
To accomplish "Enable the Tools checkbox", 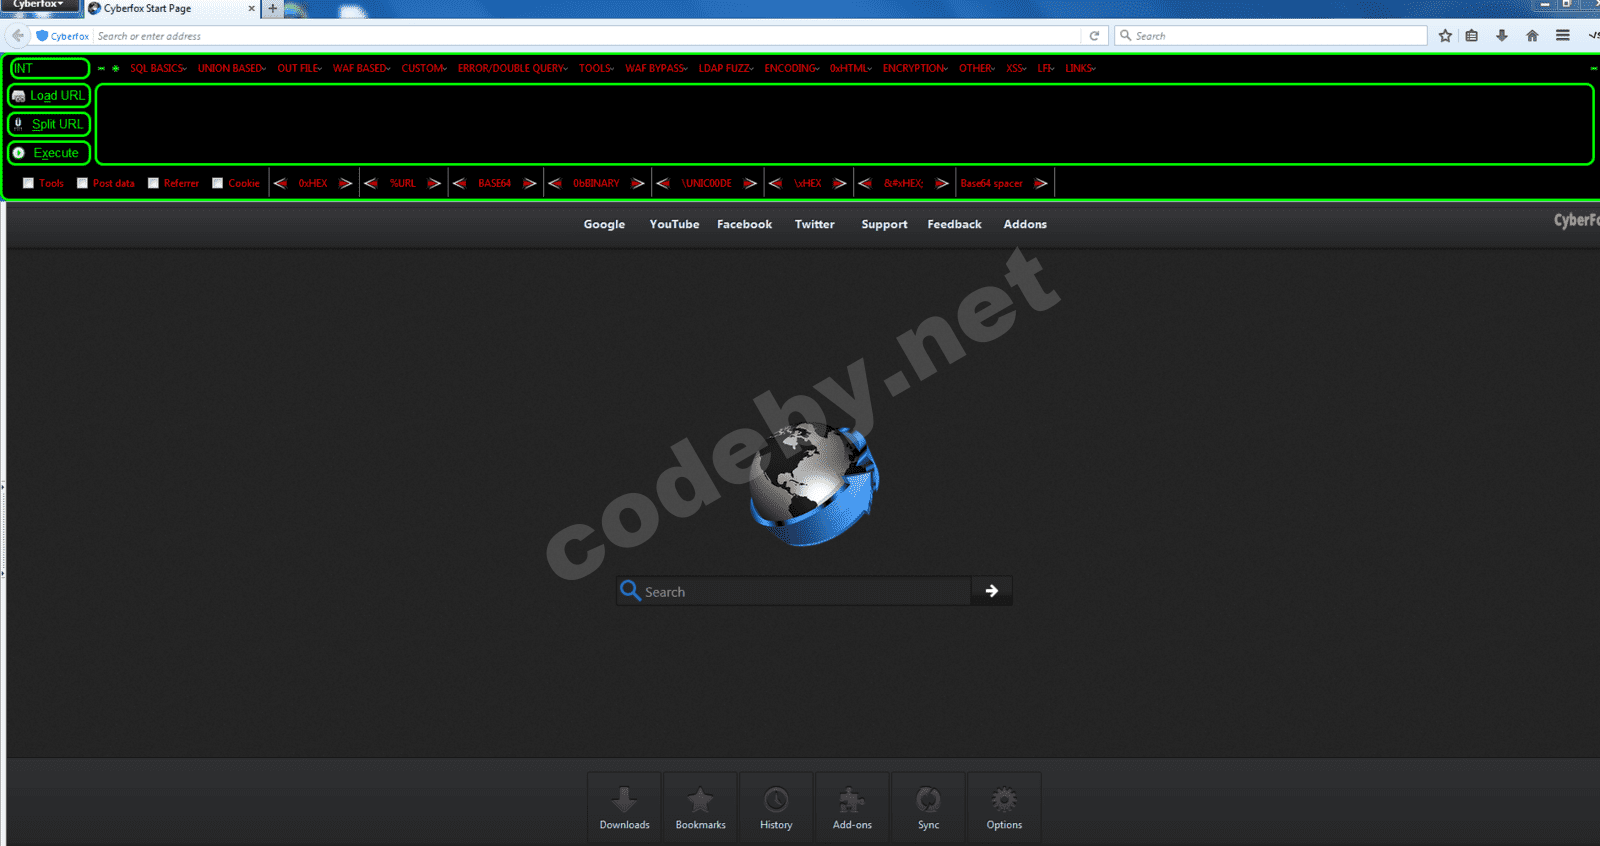I will [x=28, y=183].
